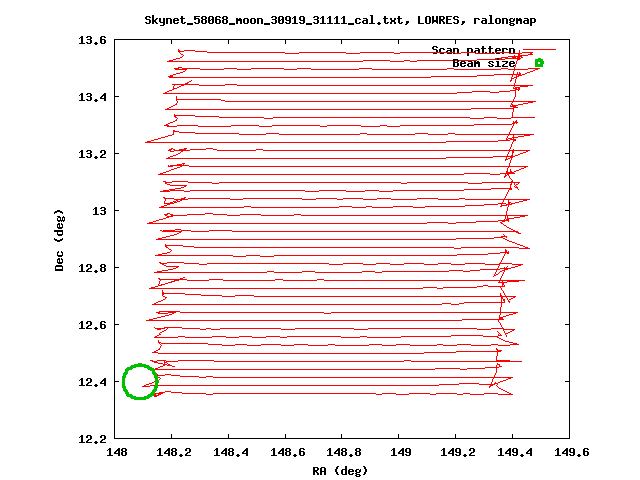Click the 13.6 tick label on Dec axis
This screenshot has width=640, height=480.
point(92,40)
